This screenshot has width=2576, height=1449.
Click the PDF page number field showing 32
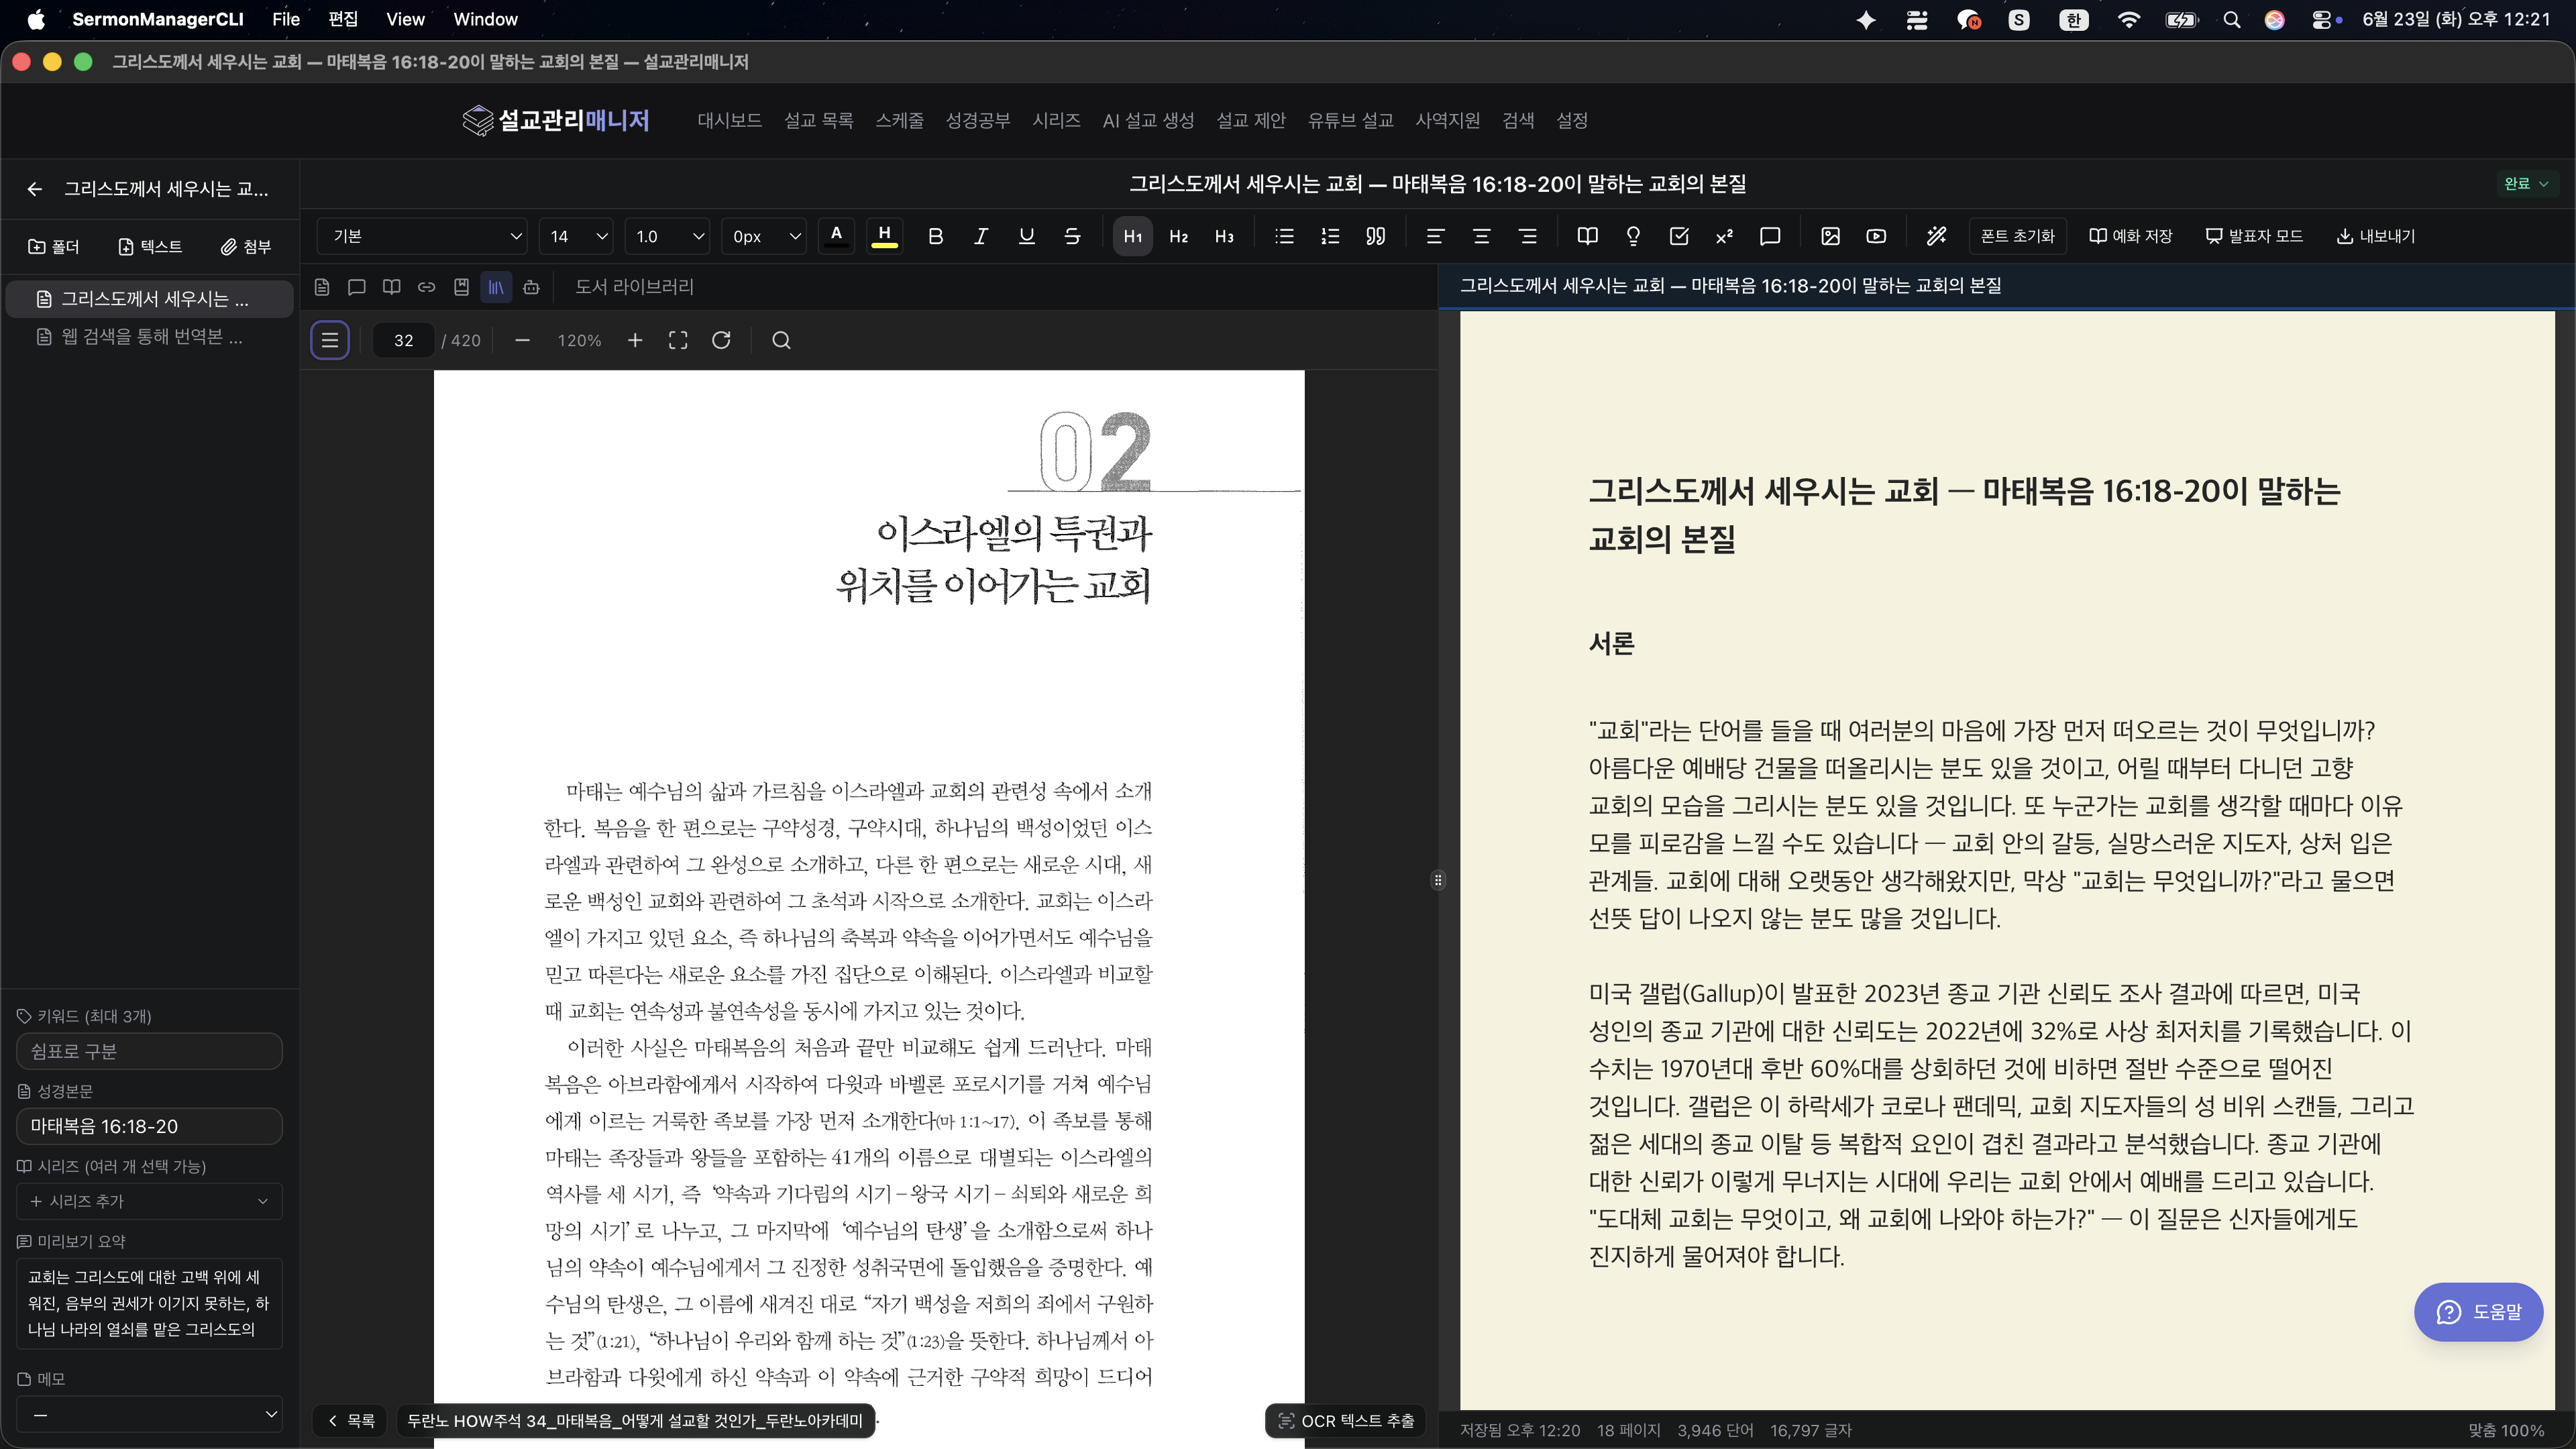coord(403,340)
